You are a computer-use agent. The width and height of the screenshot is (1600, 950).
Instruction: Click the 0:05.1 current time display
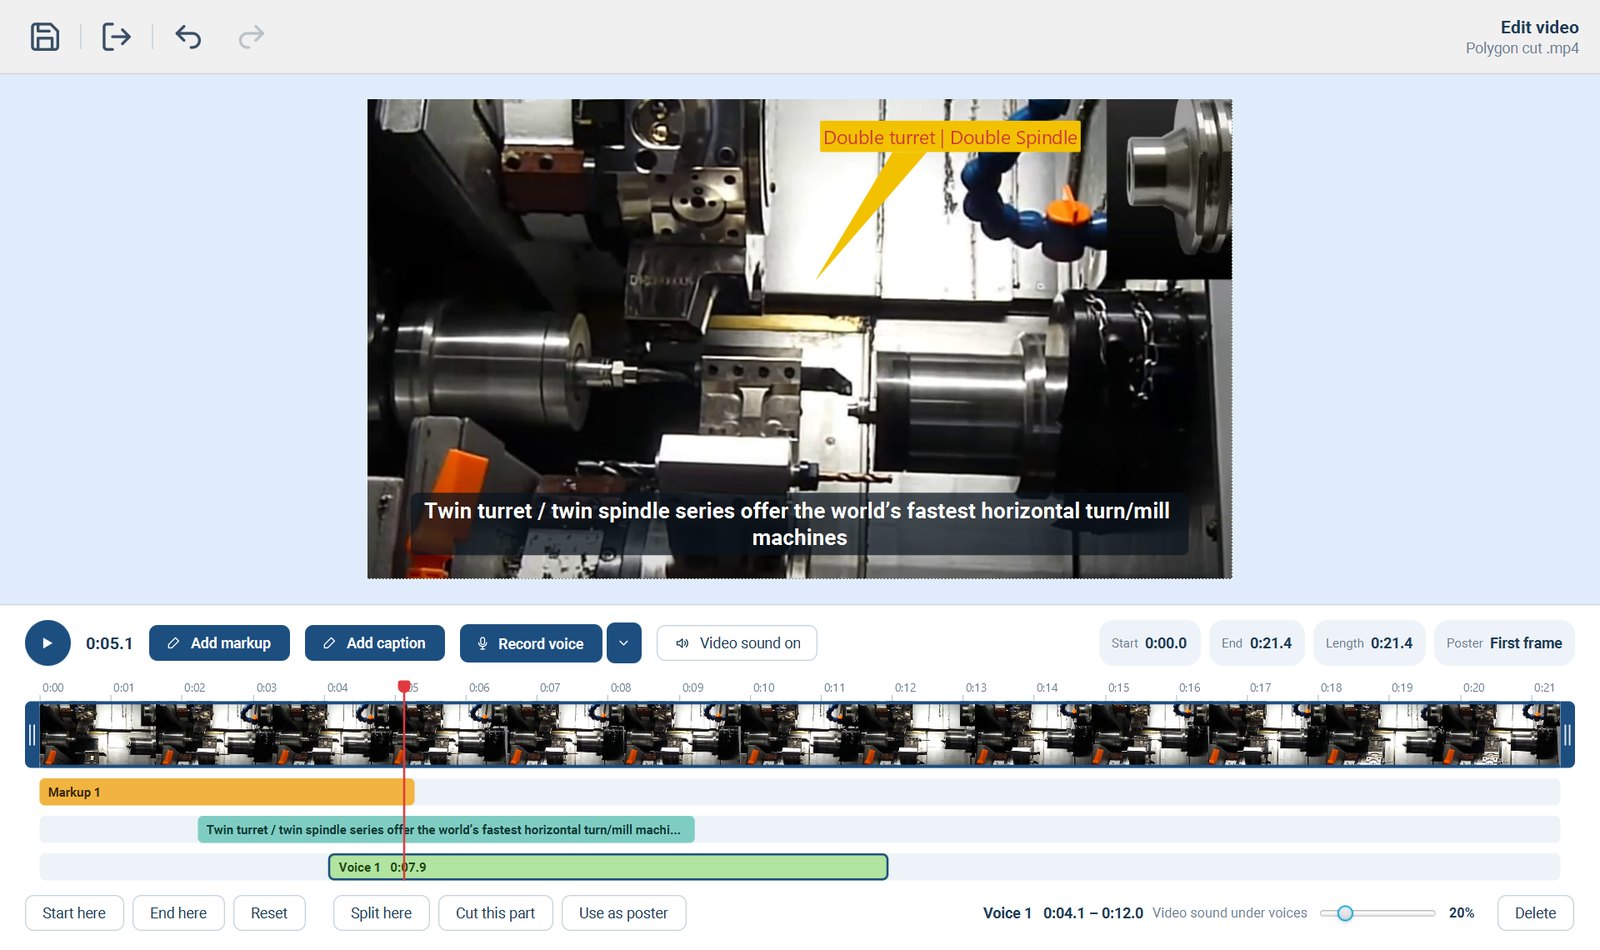tap(109, 643)
